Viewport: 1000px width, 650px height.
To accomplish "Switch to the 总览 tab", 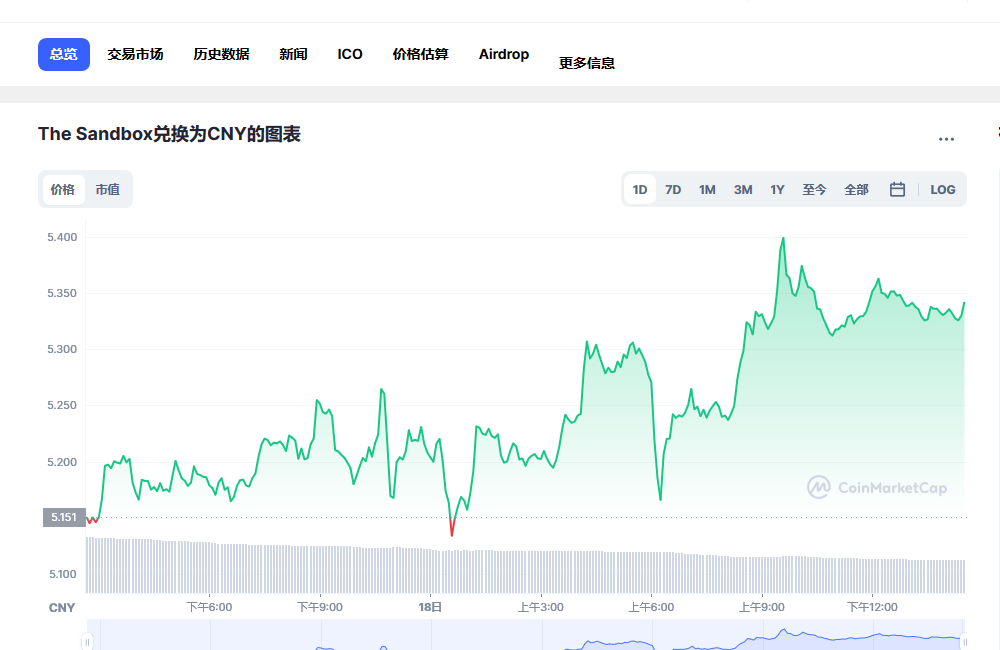I will pos(64,54).
